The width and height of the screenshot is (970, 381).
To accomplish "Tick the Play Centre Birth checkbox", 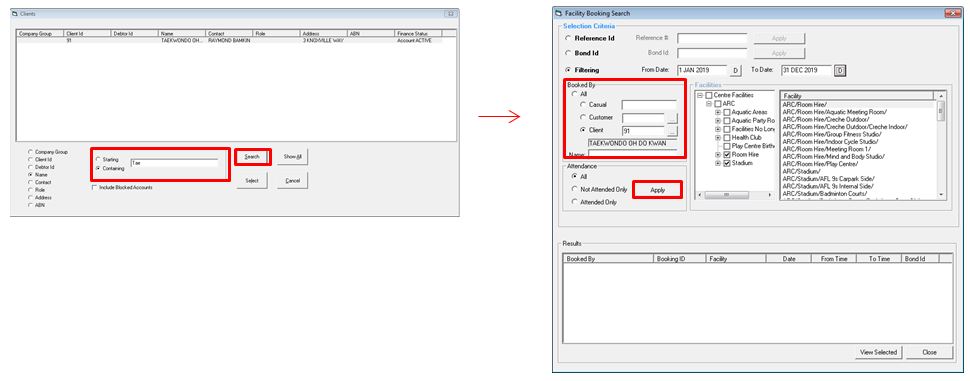I will 727,146.
